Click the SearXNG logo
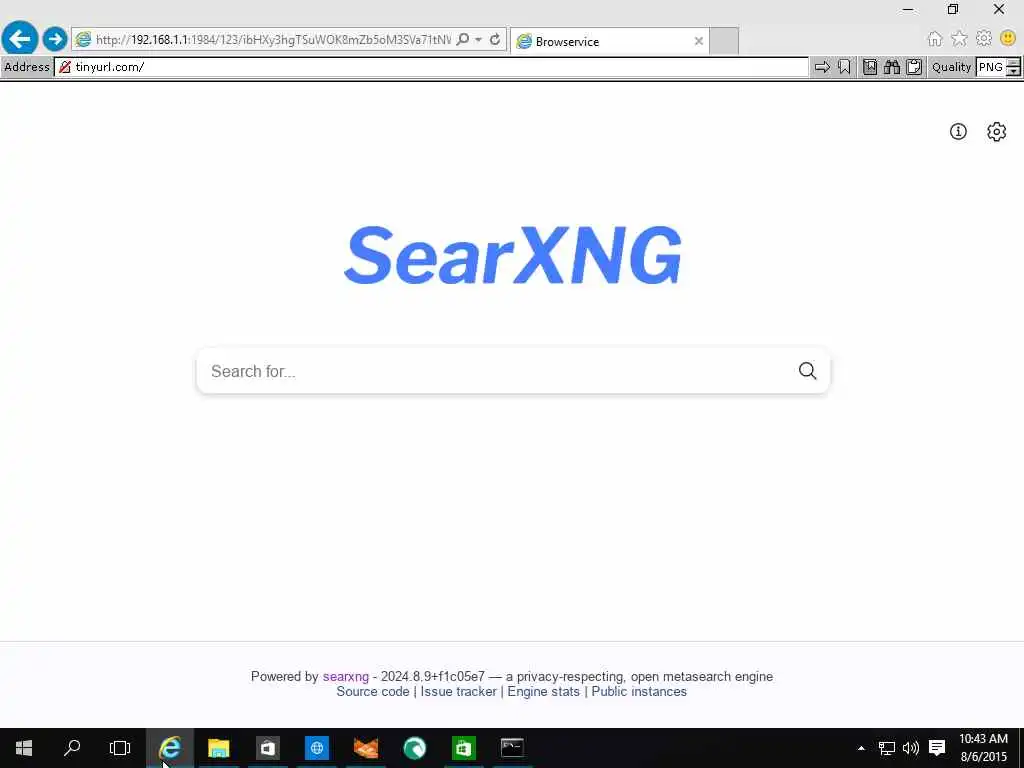This screenshot has width=1024, height=768. pos(513,255)
